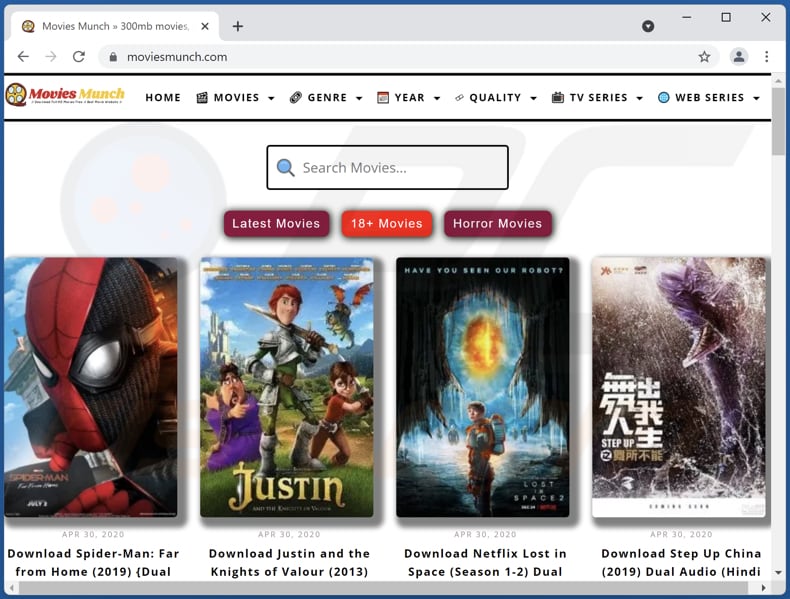Click the APR 30, 2020 date under Spider-Man
Screen dimensions: 790x599
point(93,534)
